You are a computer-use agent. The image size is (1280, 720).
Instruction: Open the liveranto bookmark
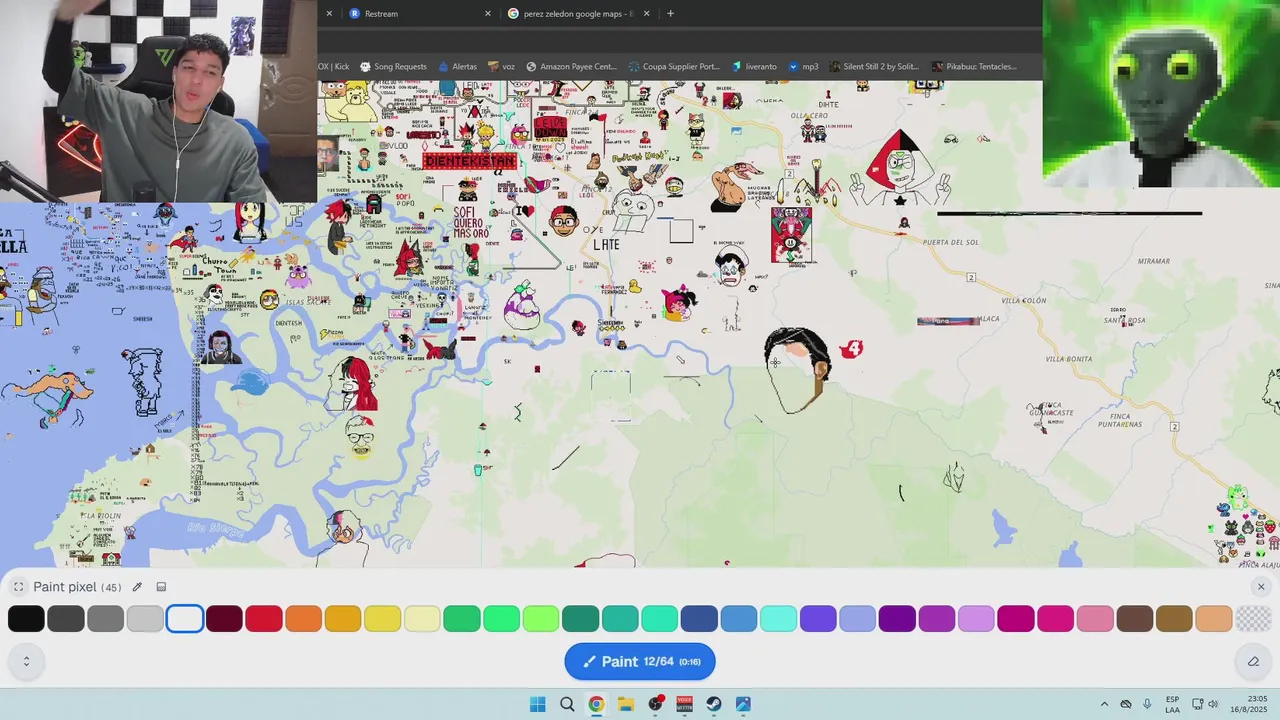click(754, 67)
